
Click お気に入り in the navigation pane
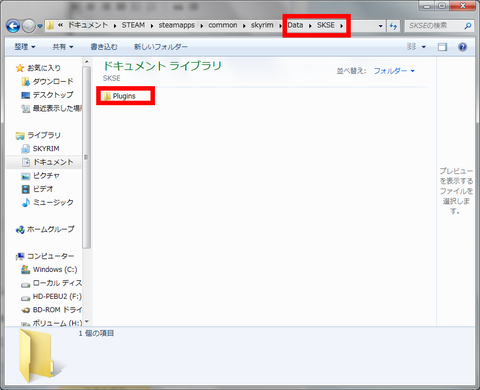[x=44, y=68]
